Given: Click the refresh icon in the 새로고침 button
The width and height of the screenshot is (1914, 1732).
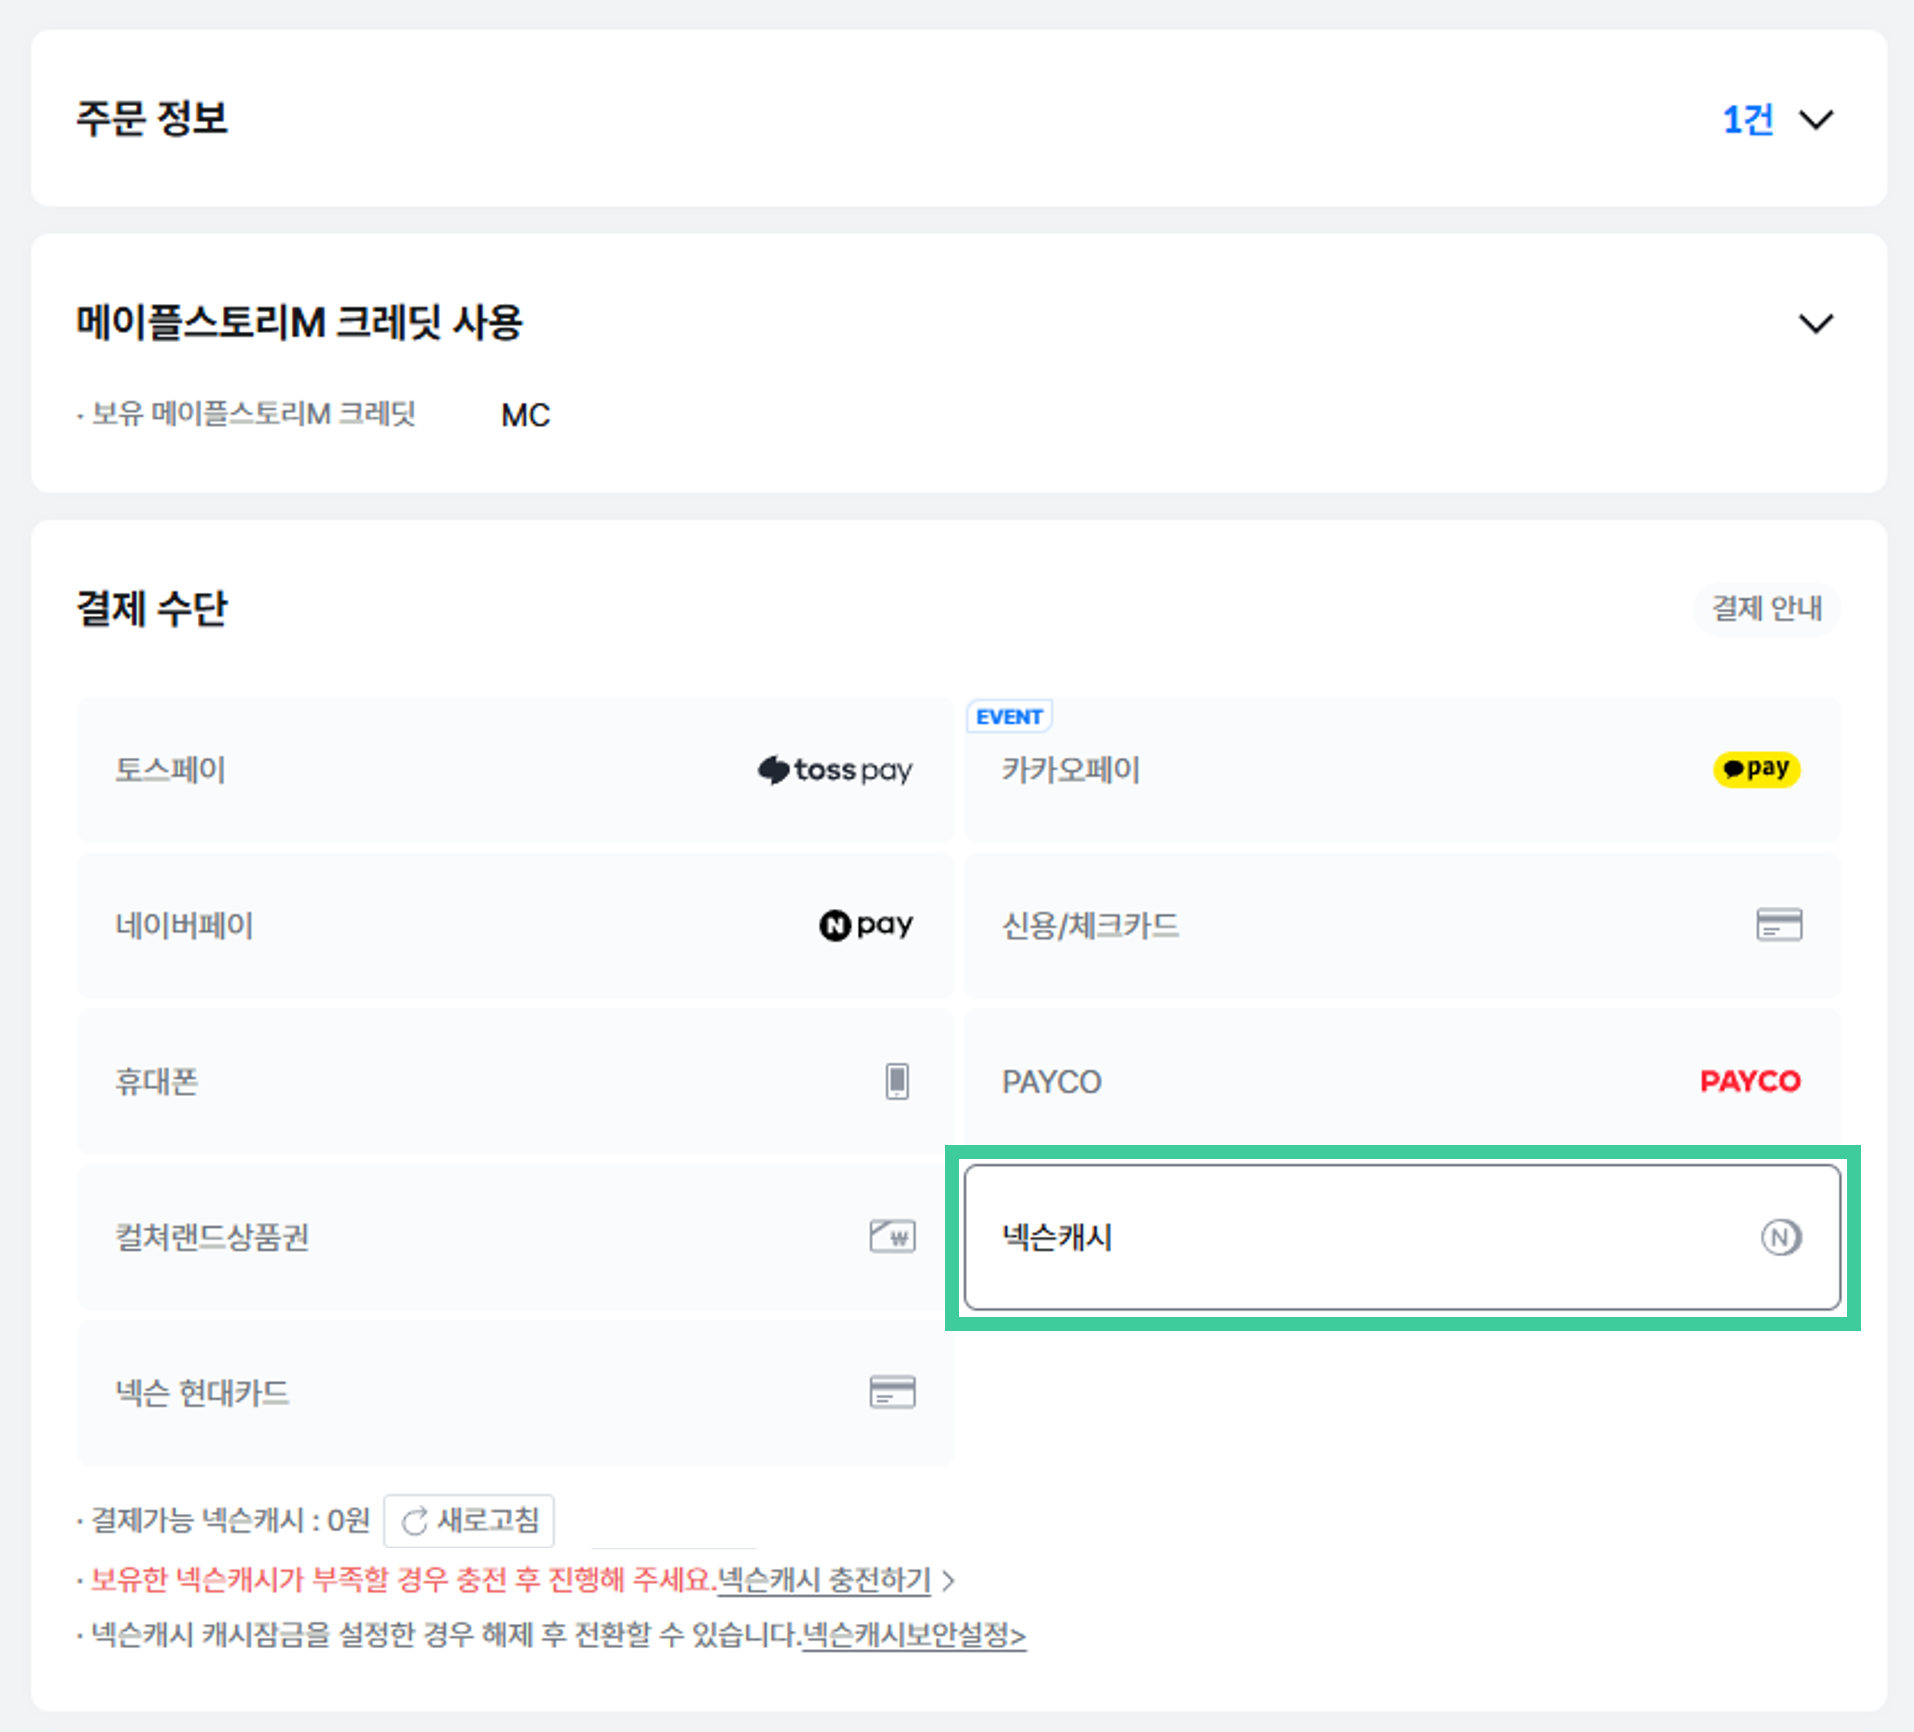Looking at the screenshot, I should point(415,1521).
